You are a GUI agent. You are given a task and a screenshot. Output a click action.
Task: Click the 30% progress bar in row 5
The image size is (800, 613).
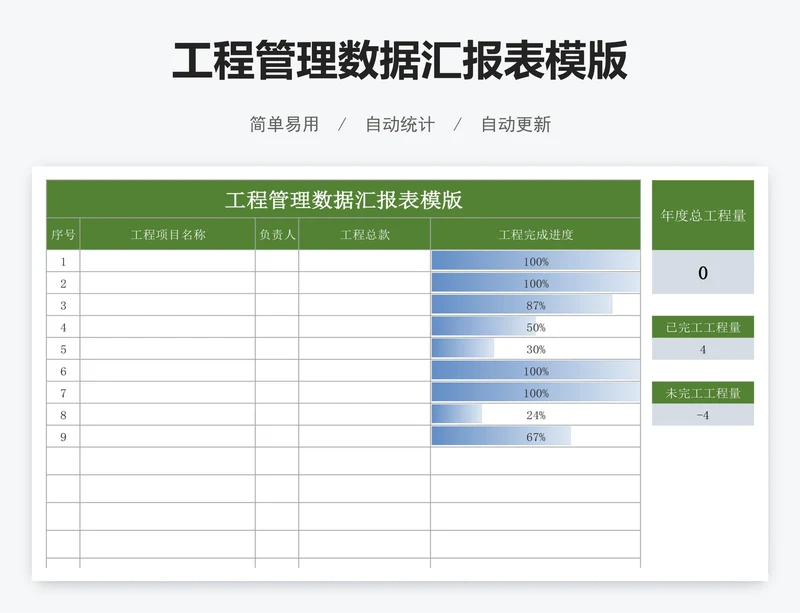(x=463, y=349)
